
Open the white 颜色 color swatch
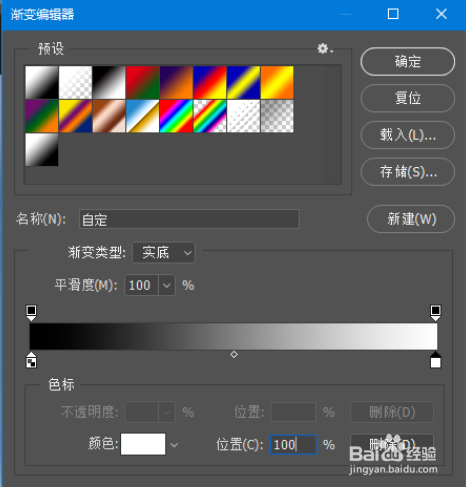tap(143, 444)
